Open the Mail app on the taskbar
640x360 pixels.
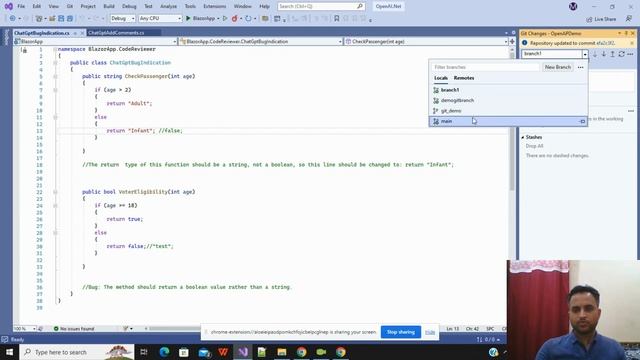pos(204,352)
